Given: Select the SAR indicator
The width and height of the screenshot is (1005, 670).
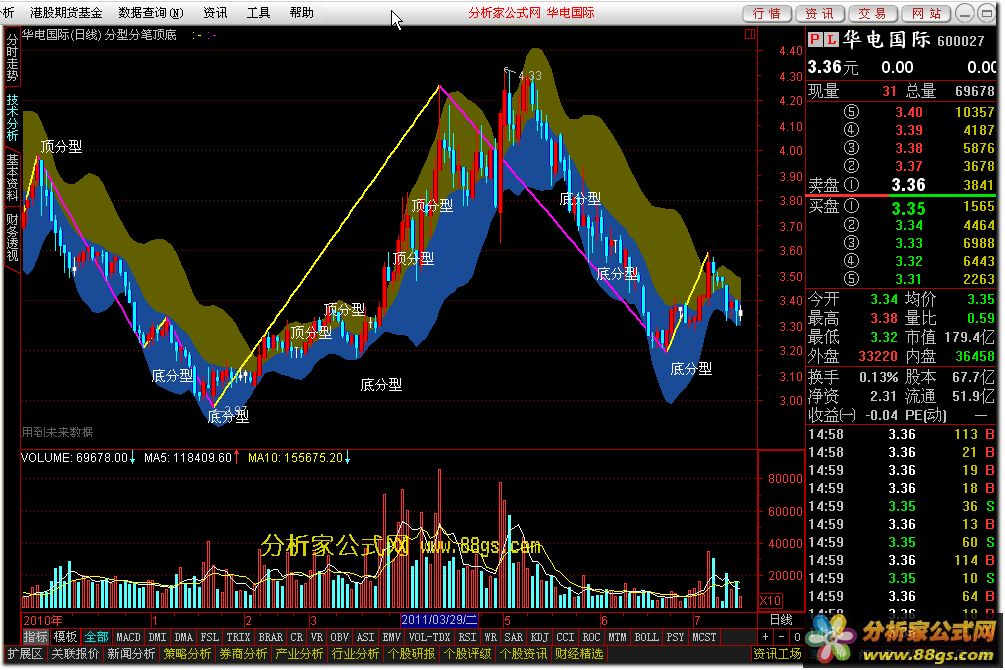Looking at the screenshot, I should point(513,637).
